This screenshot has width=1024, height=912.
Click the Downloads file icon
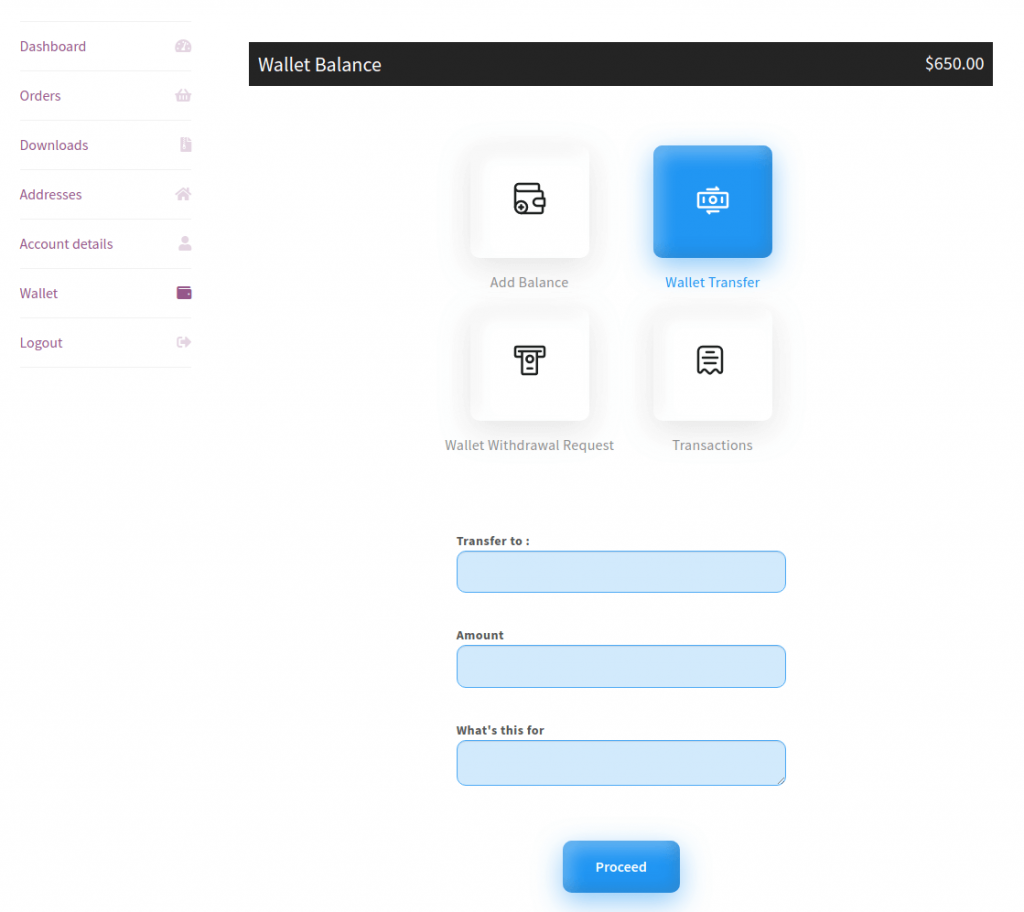(x=185, y=144)
